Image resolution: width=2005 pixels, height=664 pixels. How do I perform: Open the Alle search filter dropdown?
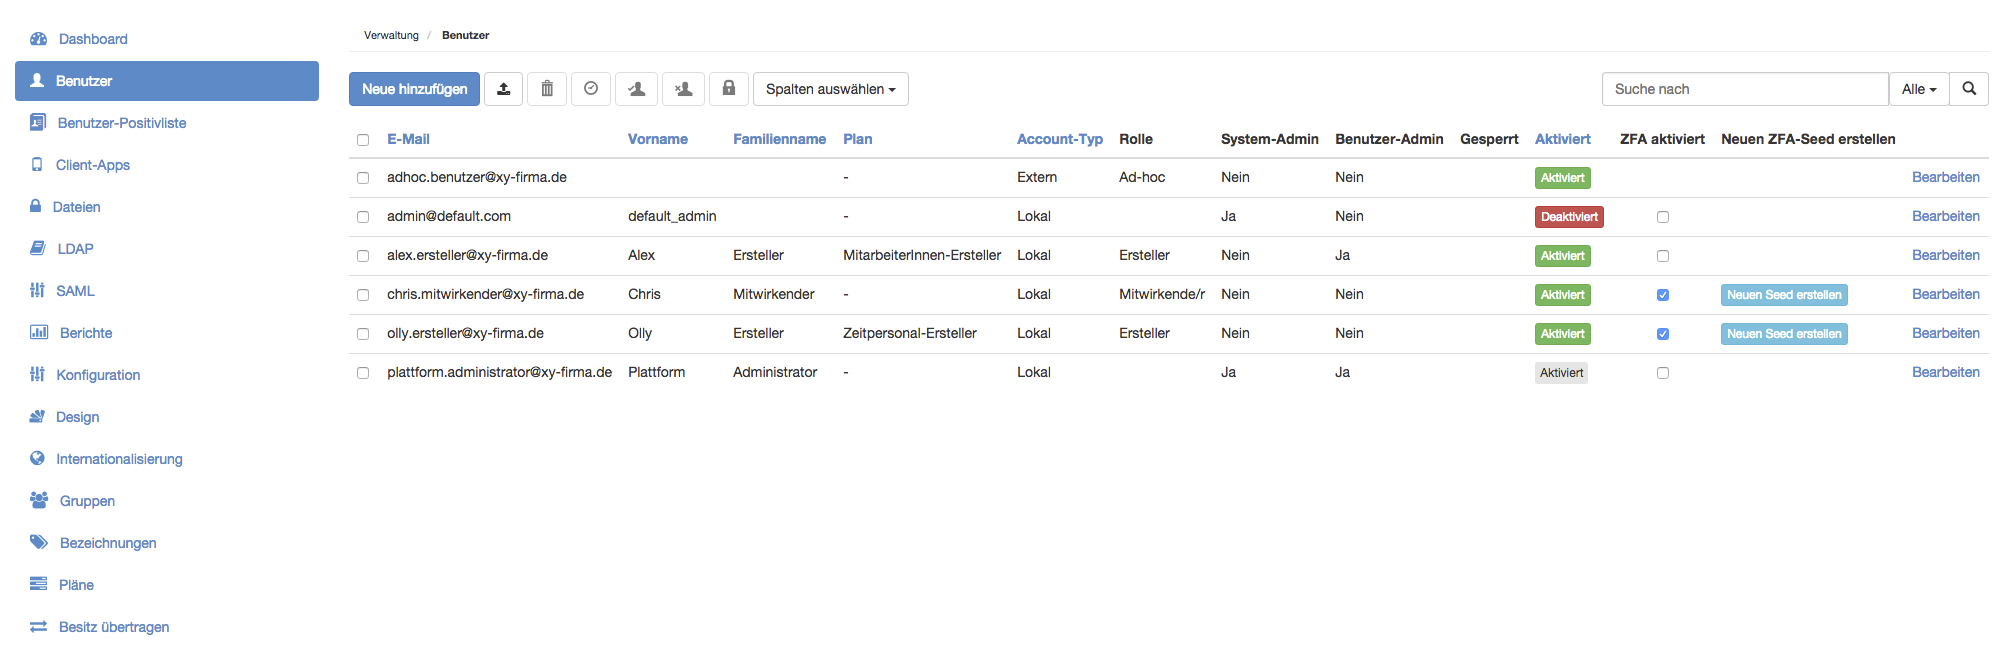(1919, 89)
